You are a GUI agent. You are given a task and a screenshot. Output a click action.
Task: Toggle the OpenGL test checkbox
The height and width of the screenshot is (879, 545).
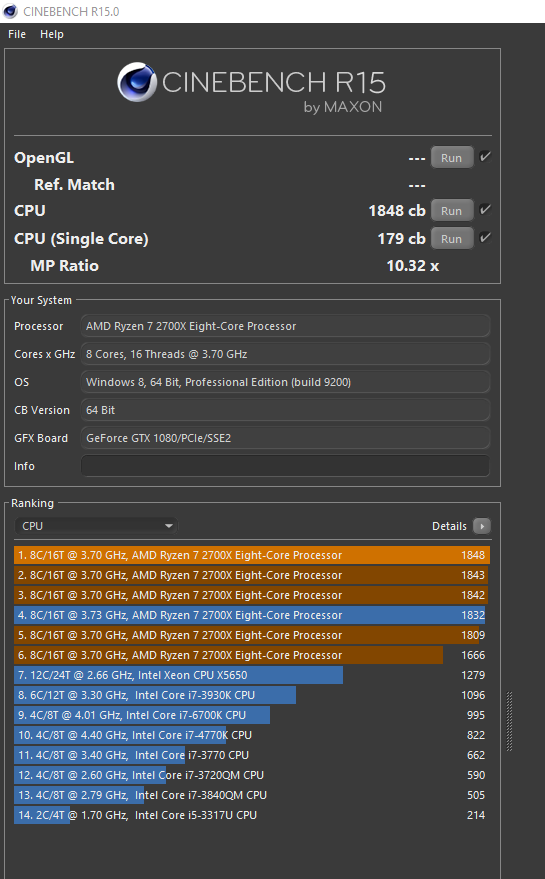click(486, 156)
